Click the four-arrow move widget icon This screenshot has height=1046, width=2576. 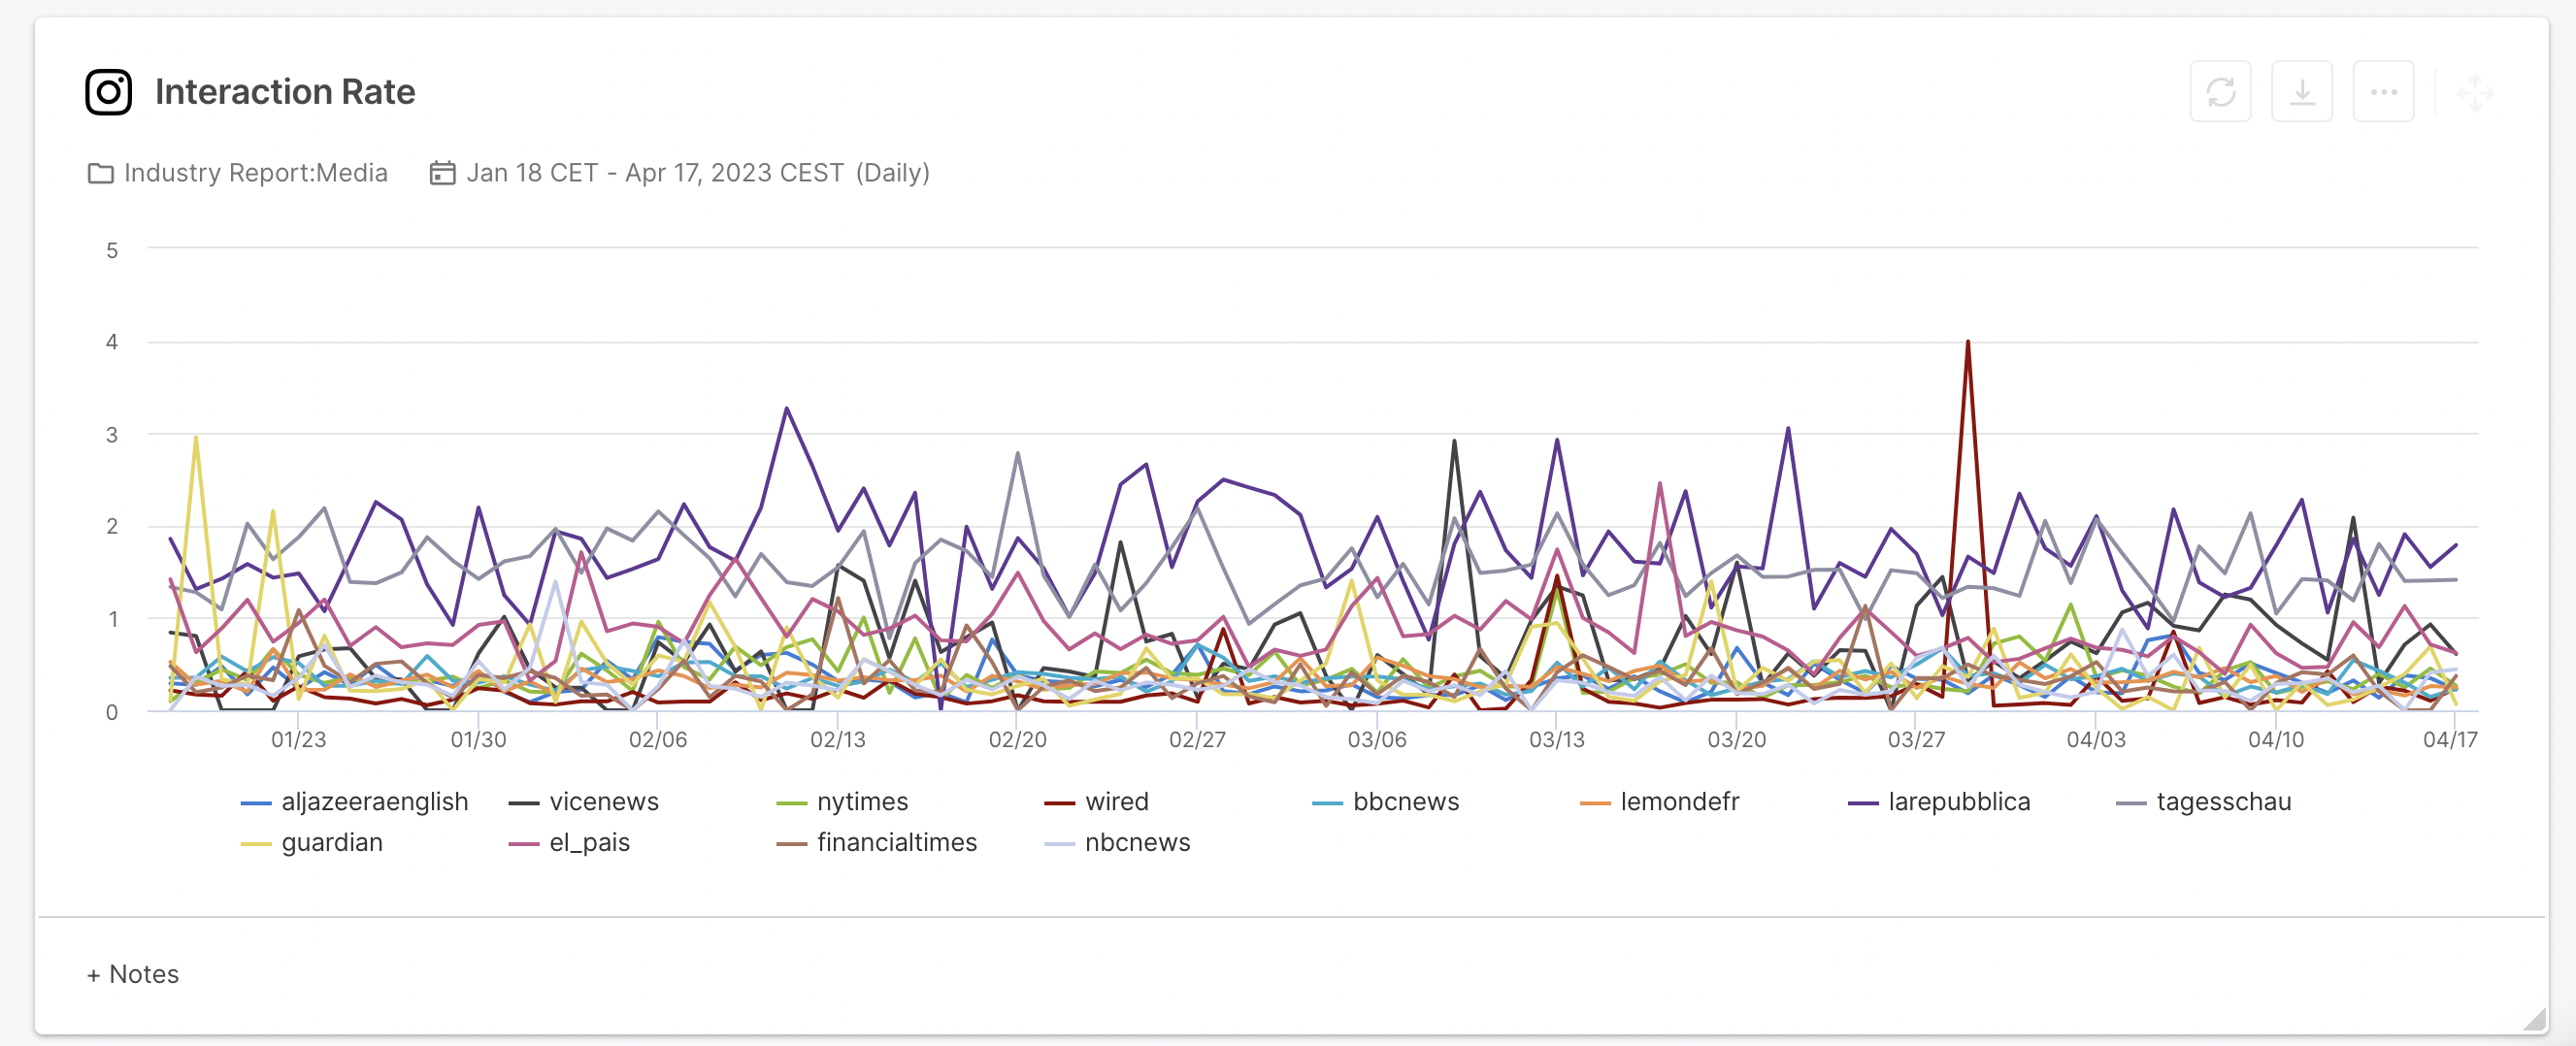click(x=2478, y=91)
